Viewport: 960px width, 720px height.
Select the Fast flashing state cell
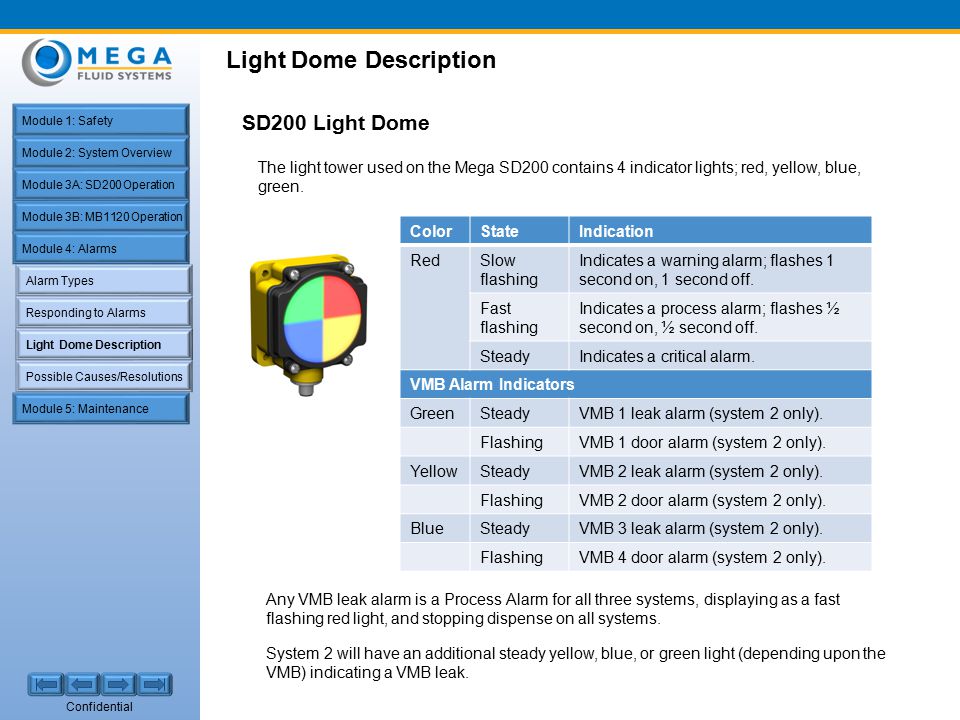519,317
